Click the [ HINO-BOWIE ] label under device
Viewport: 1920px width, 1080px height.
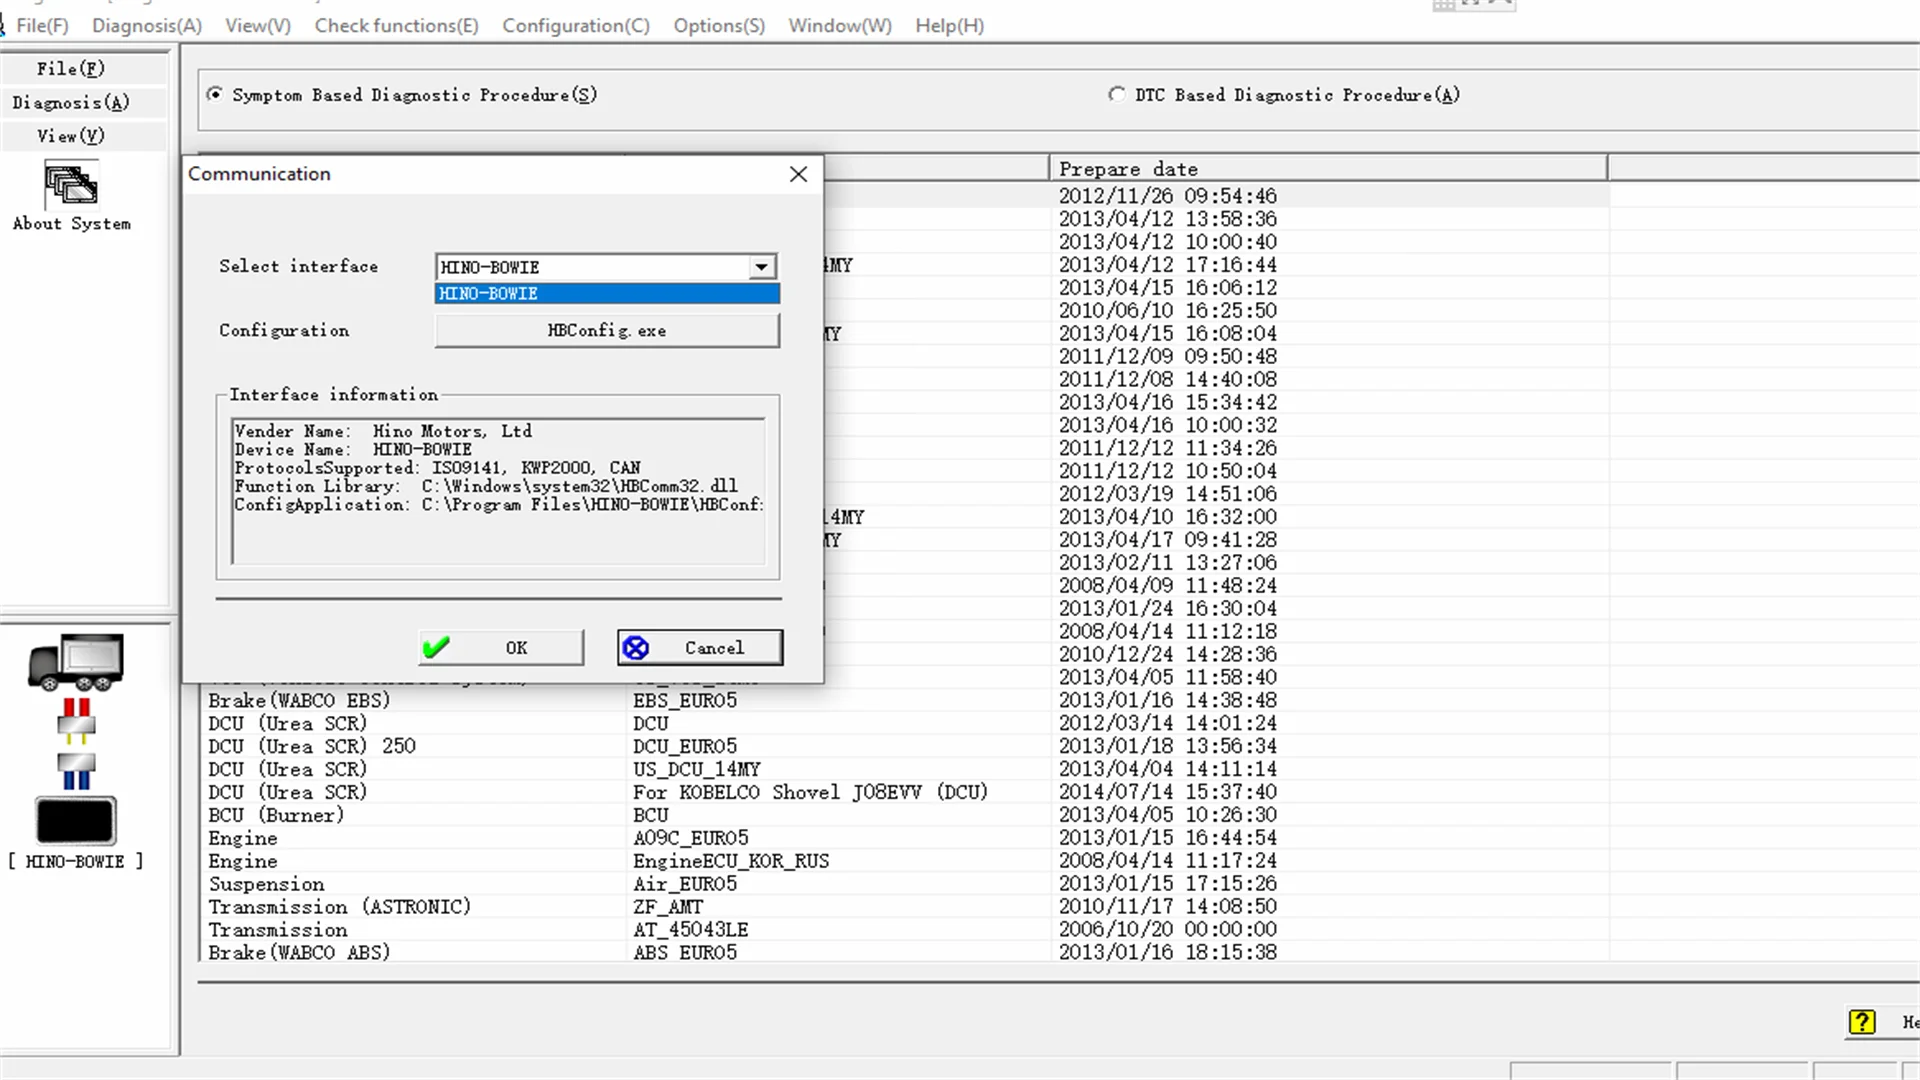pyautogui.click(x=76, y=862)
